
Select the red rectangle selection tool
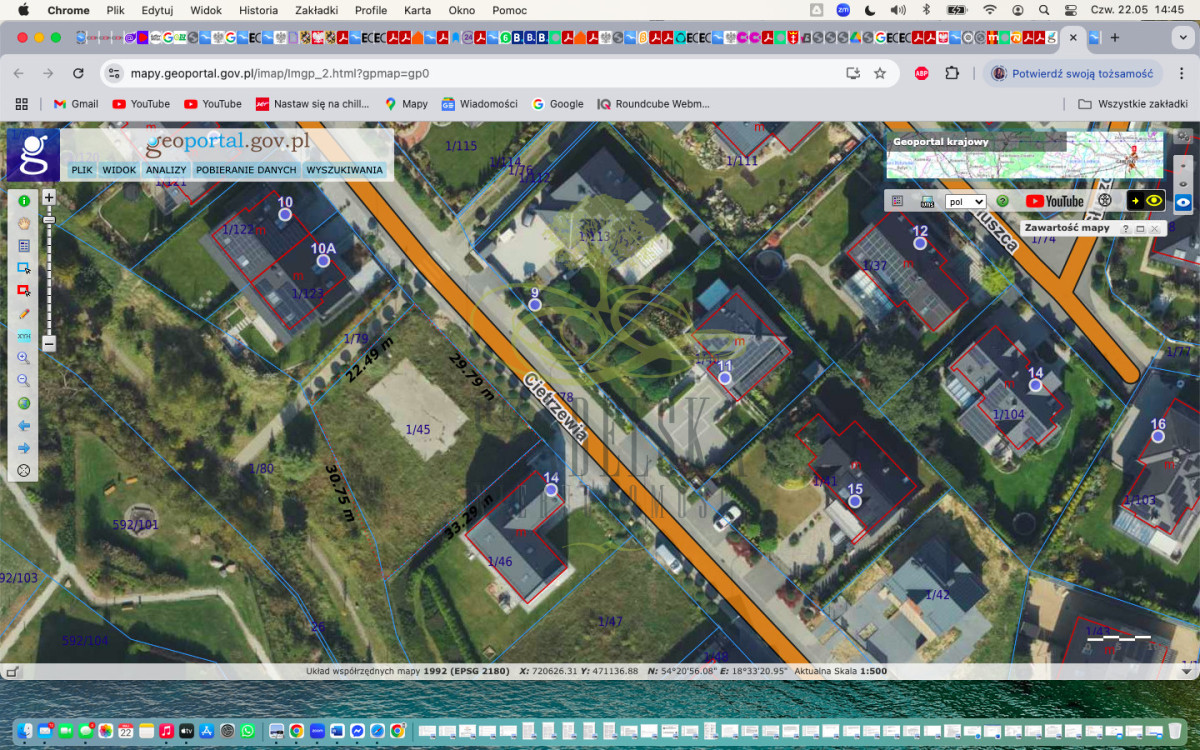[x=24, y=291]
